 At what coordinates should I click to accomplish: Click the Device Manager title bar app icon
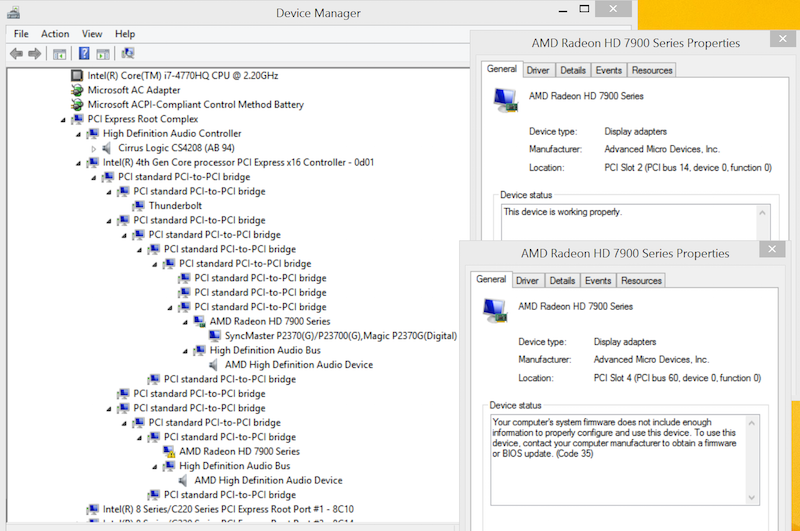(x=14, y=12)
